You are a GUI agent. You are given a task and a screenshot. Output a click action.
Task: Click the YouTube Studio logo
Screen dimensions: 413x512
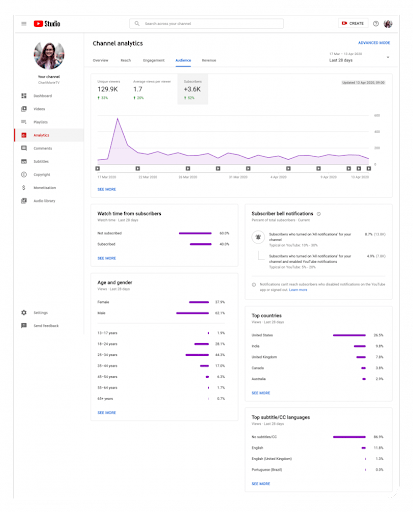(47, 24)
